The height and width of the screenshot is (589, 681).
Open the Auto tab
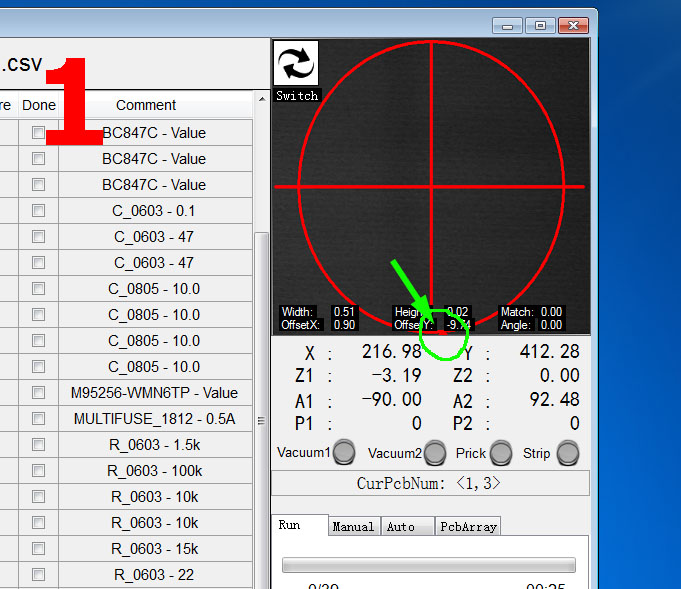[407, 526]
